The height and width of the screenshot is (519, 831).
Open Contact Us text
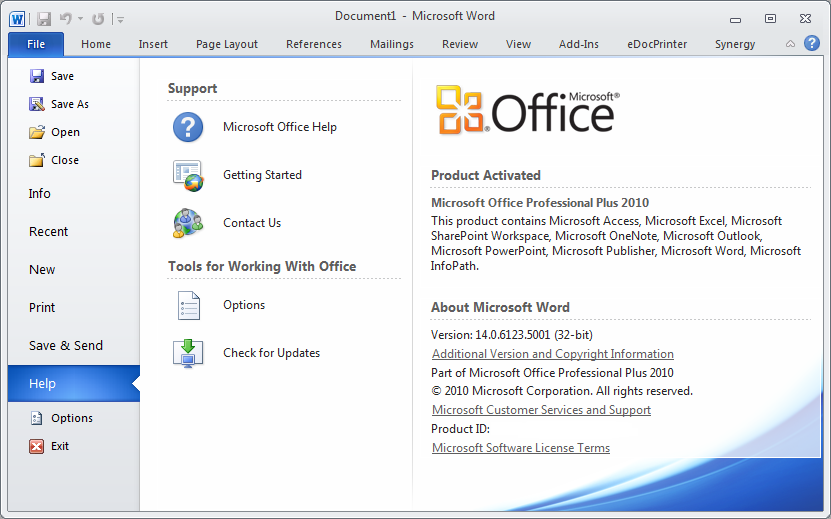tap(252, 223)
